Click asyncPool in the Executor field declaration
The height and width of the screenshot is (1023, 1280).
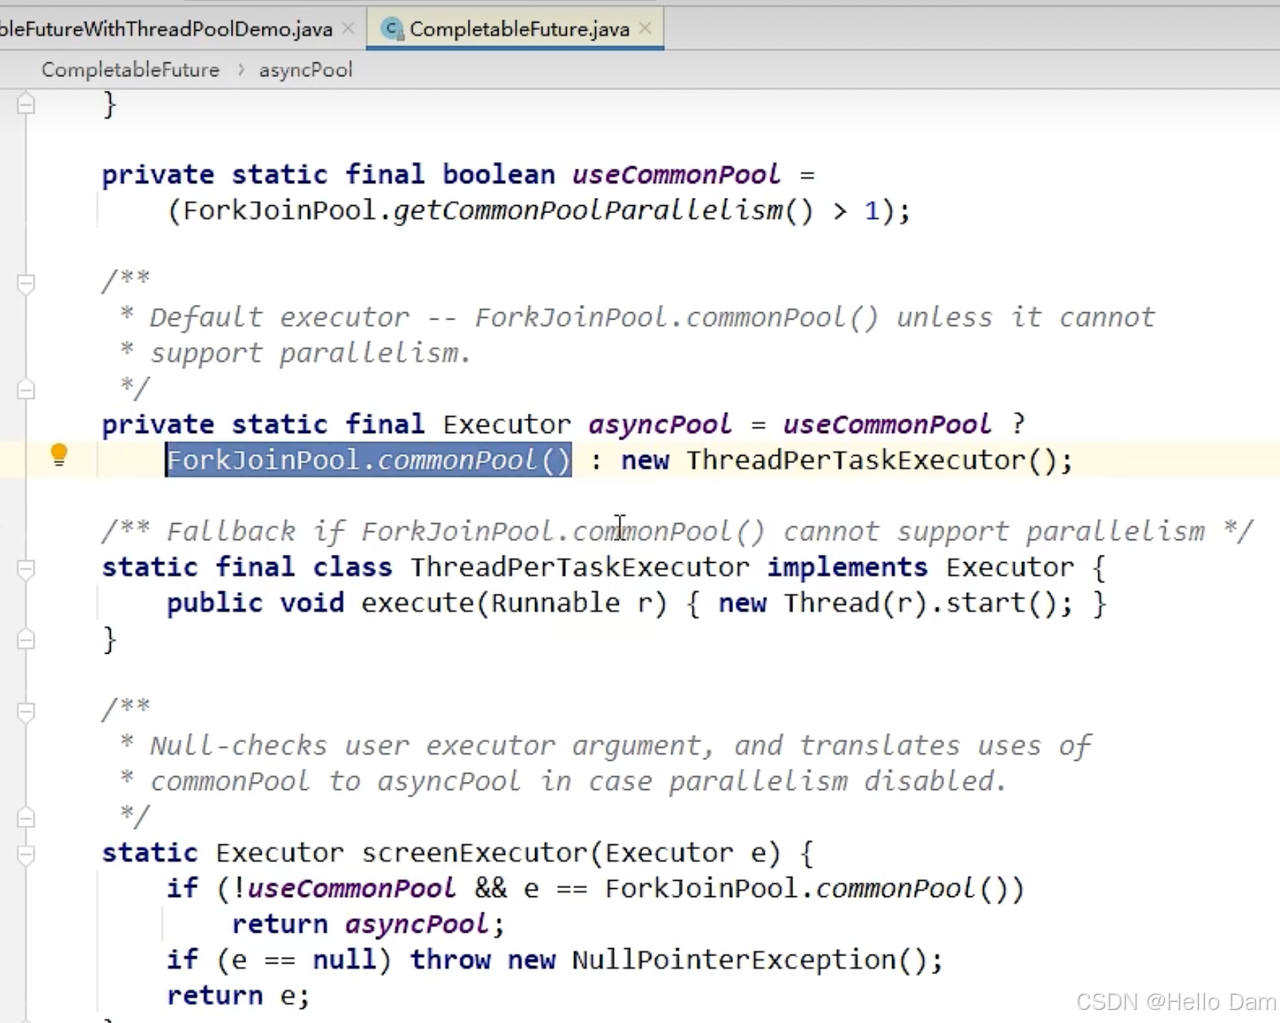(x=659, y=425)
